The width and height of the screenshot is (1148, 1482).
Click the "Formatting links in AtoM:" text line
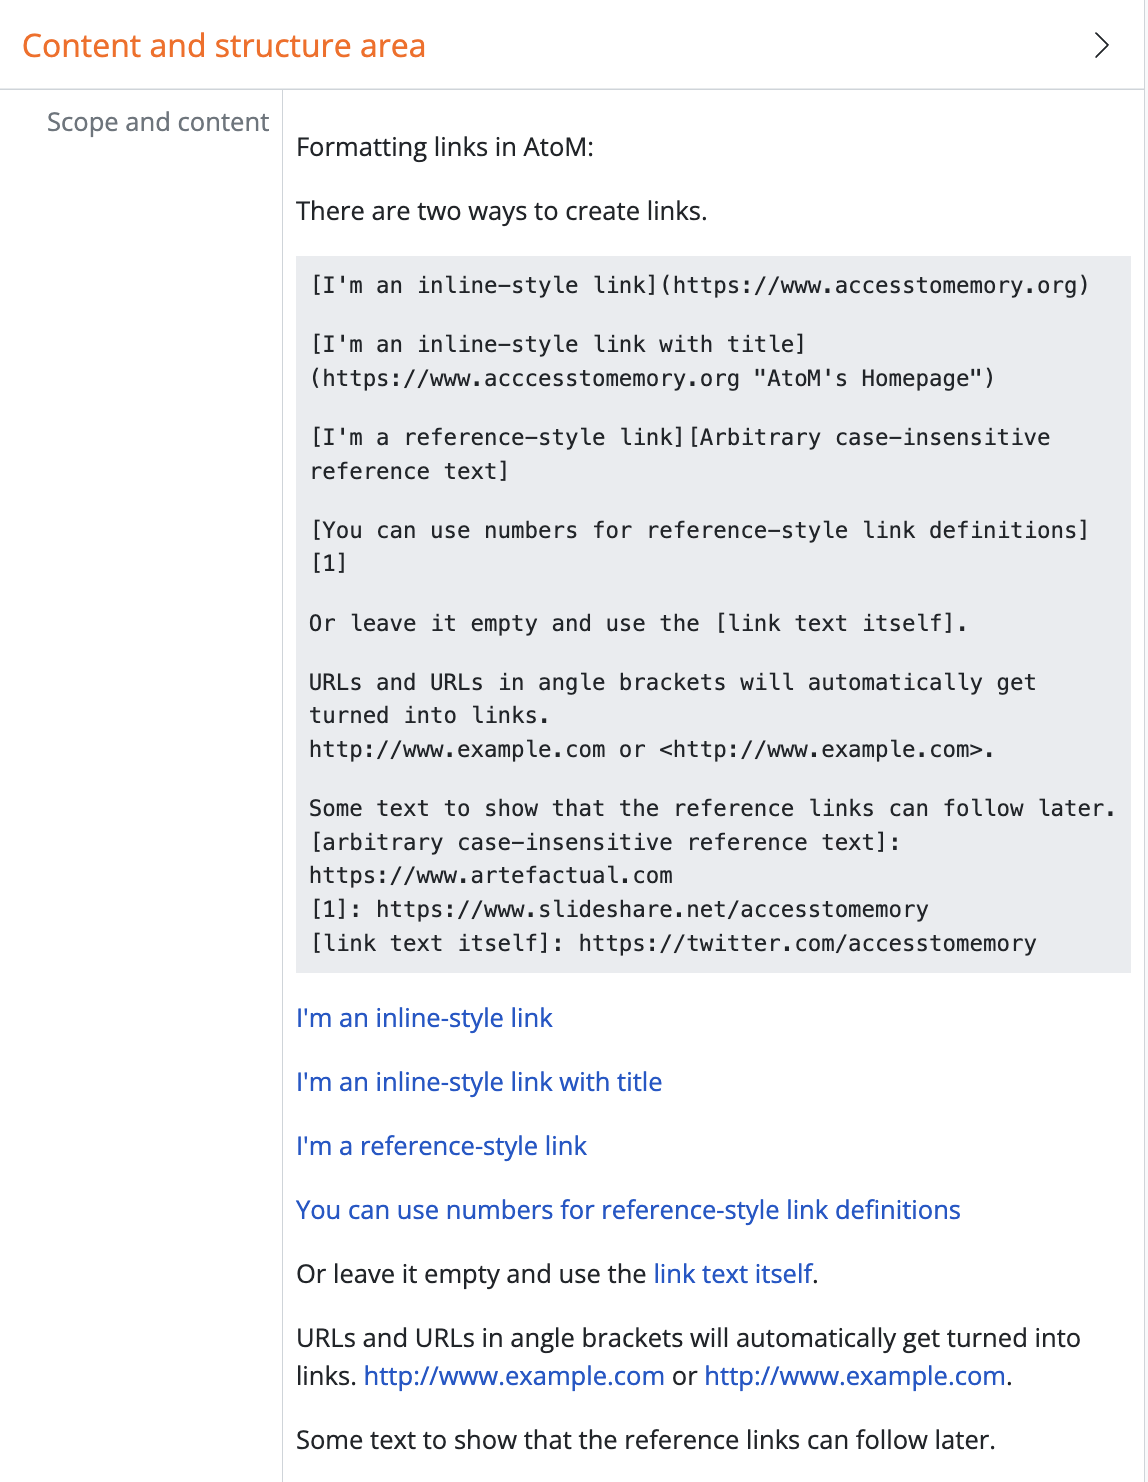click(x=445, y=147)
